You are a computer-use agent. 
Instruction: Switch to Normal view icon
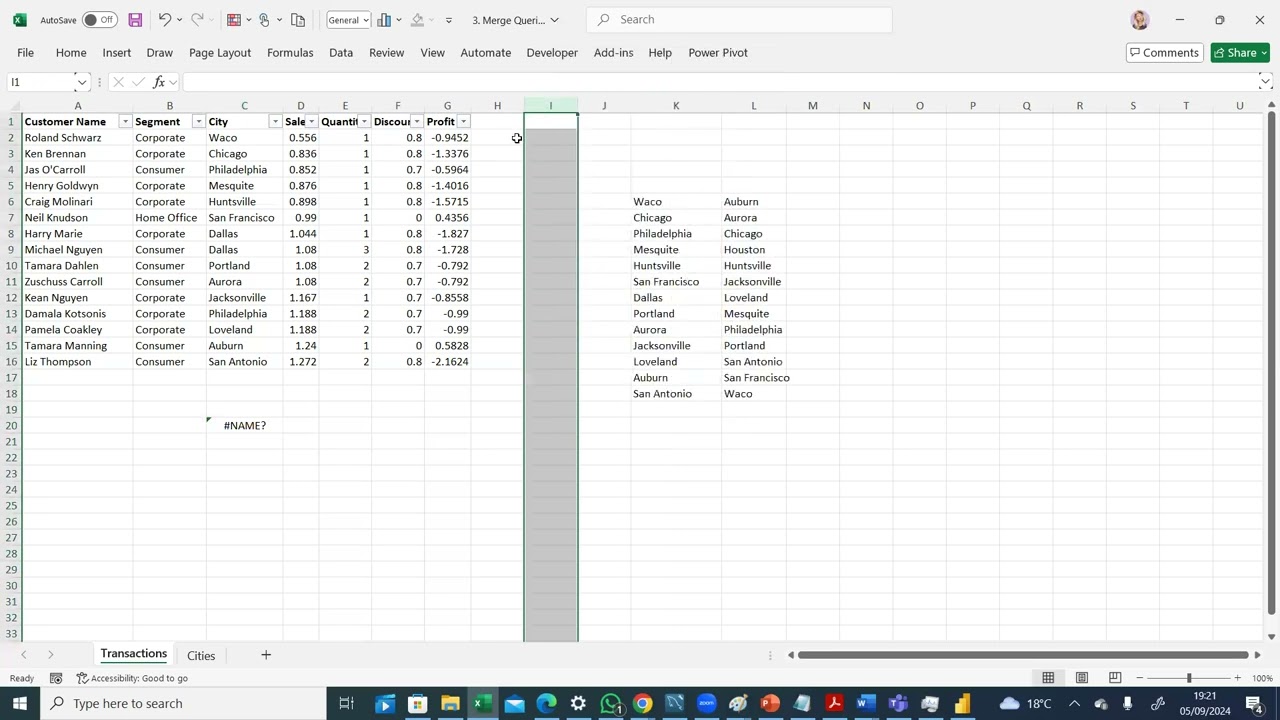1048,678
